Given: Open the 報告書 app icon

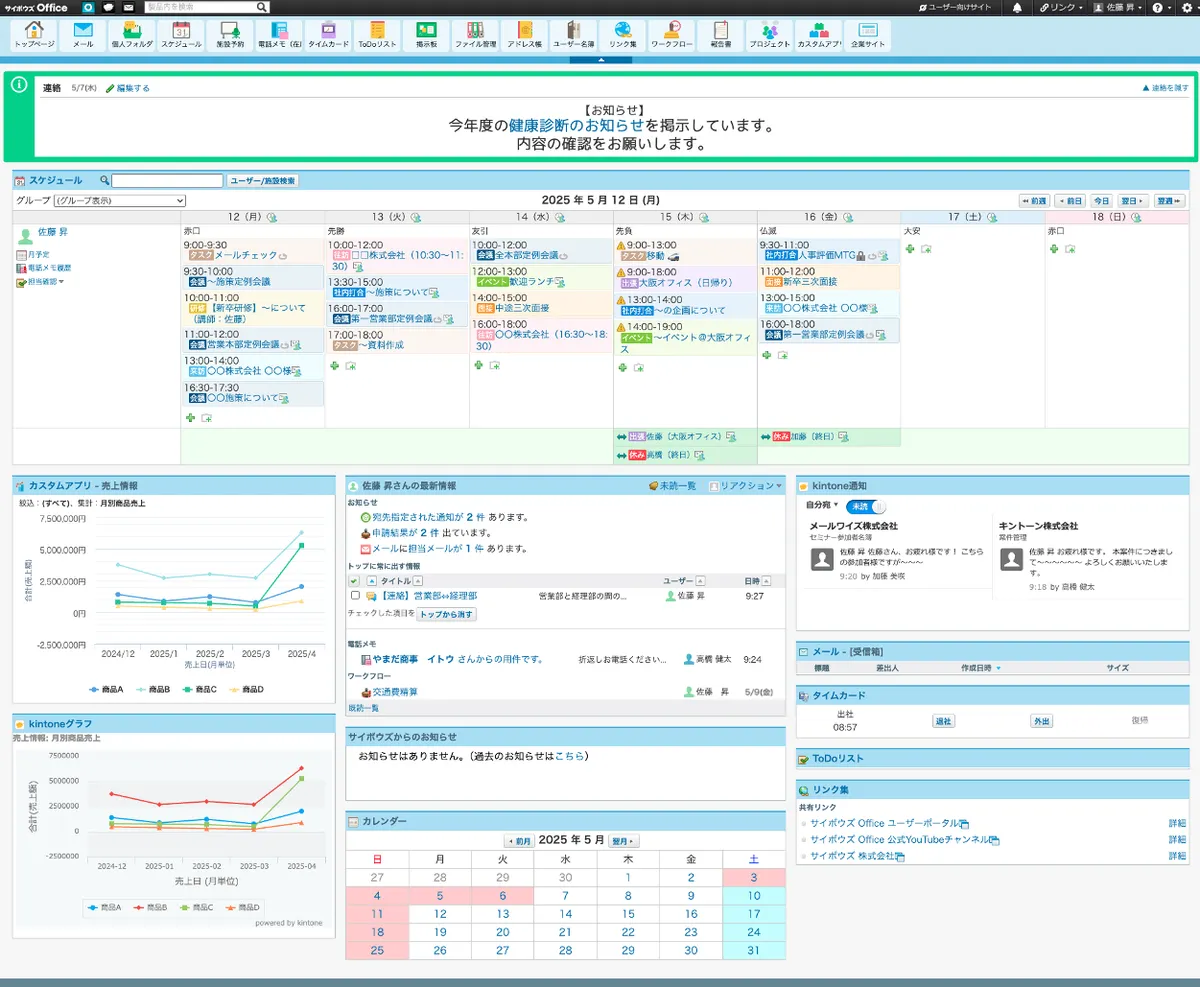Looking at the screenshot, I should 720,35.
